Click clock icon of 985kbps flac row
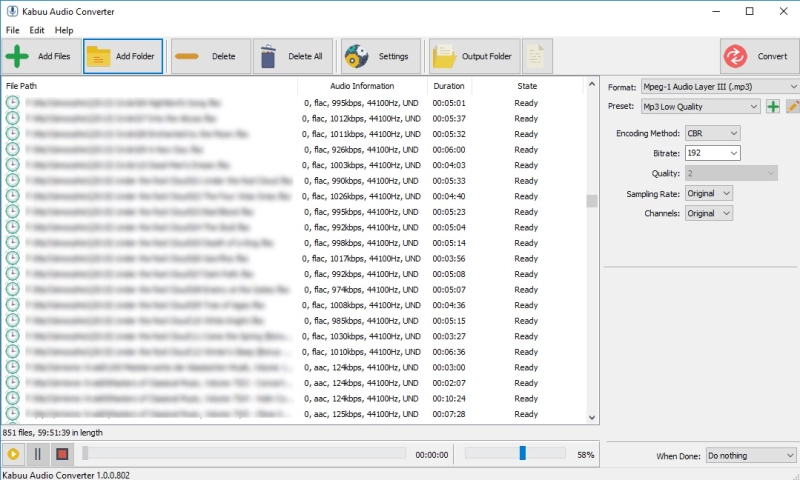This screenshot has width=800, height=480. pyautogui.click(x=12, y=320)
